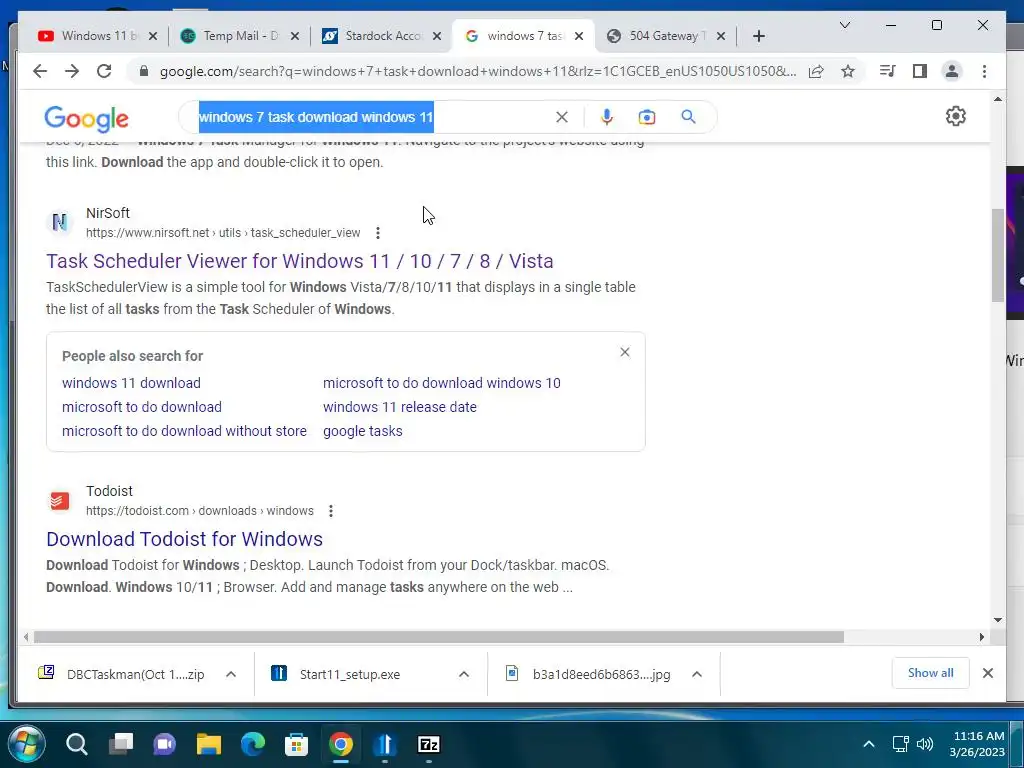Open Start11 app icon on taskbar

coord(385,744)
